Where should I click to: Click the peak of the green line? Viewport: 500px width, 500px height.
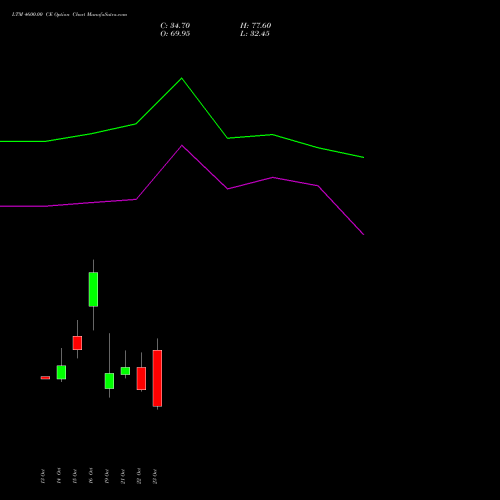click(182, 78)
